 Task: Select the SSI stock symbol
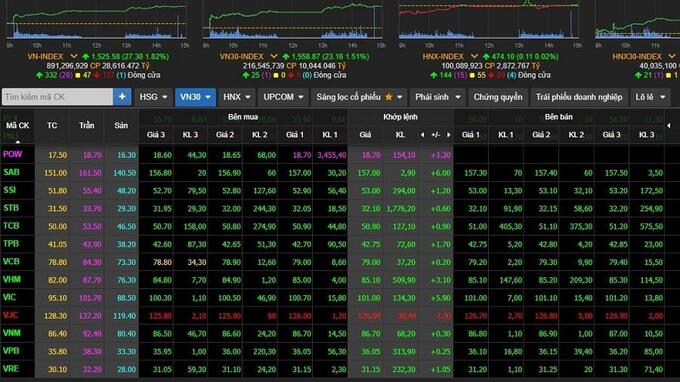coord(10,190)
